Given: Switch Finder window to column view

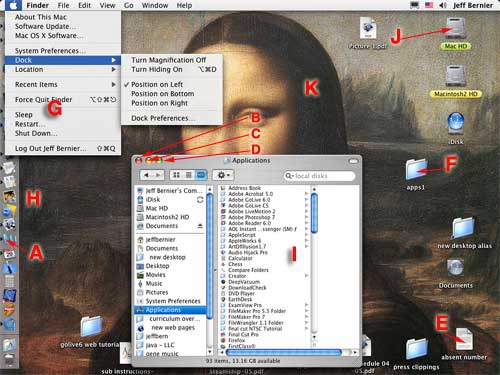Looking at the screenshot, I should click(x=201, y=175).
